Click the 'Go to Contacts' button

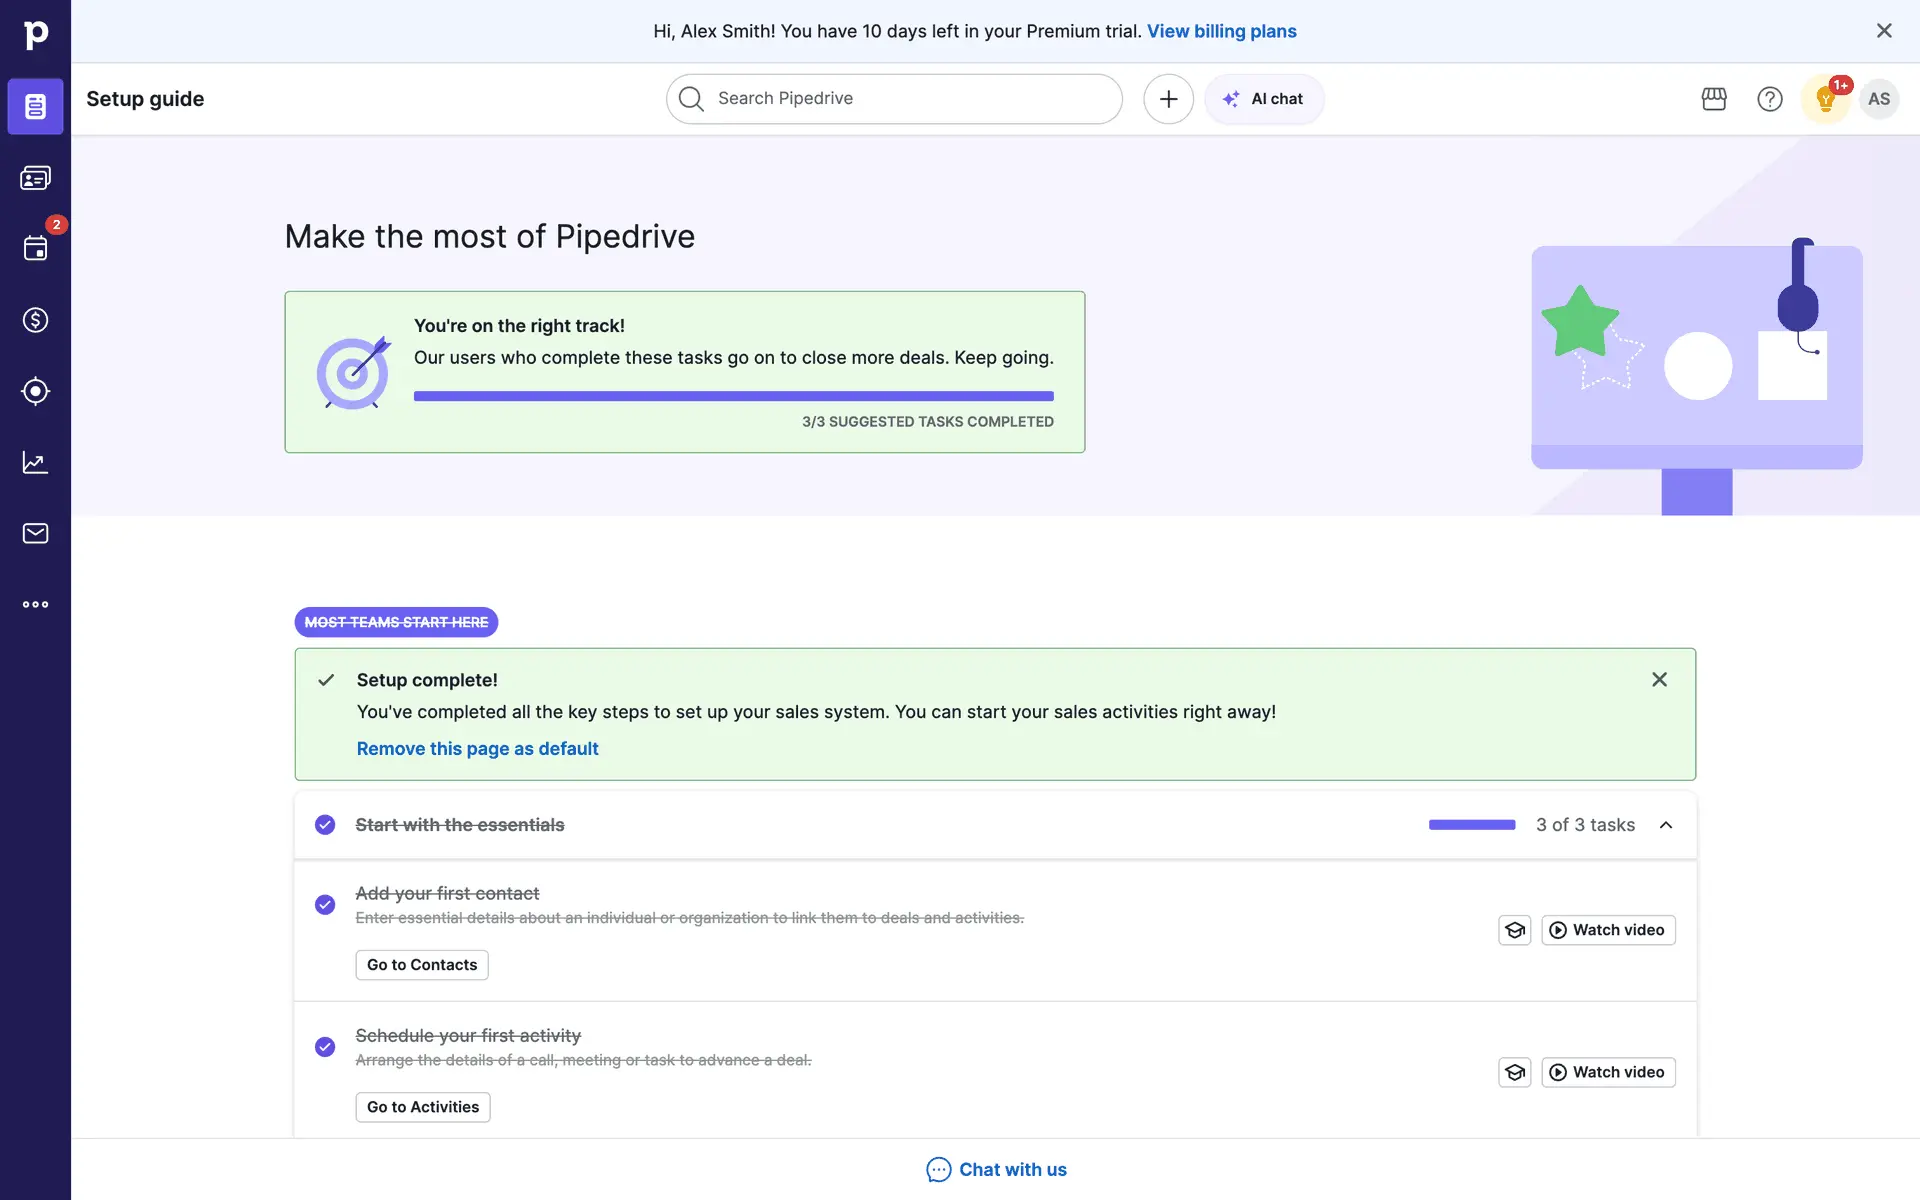tap(422, 965)
